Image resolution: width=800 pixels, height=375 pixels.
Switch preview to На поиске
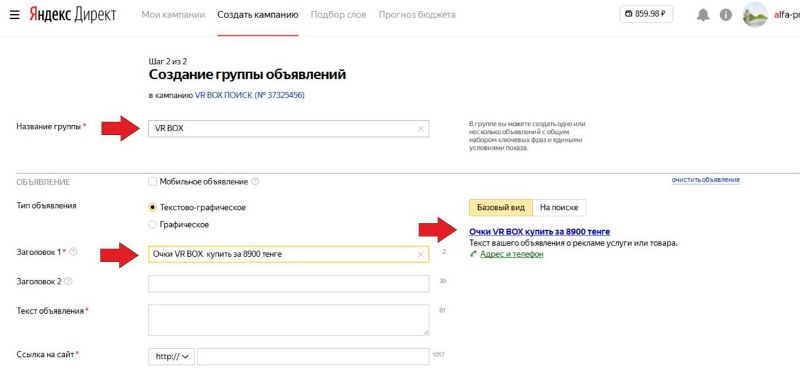pyautogui.click(x=559, y=208)
